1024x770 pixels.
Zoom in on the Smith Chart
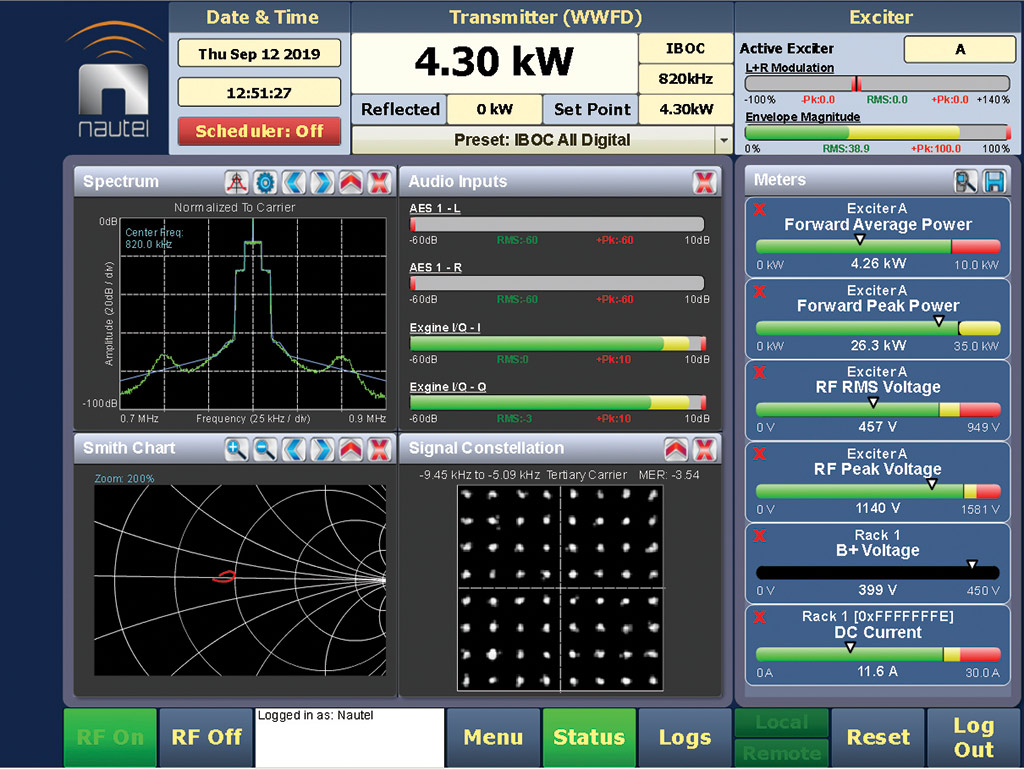coord(237,450)
